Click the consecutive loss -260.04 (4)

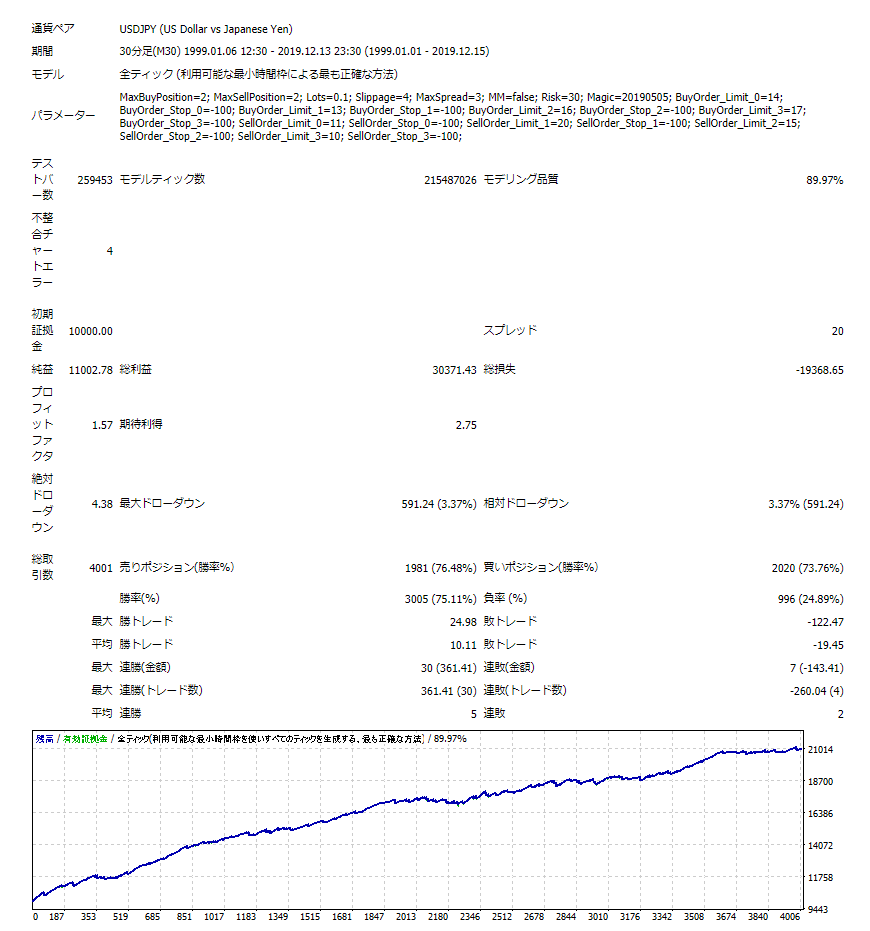pos(817,691)
